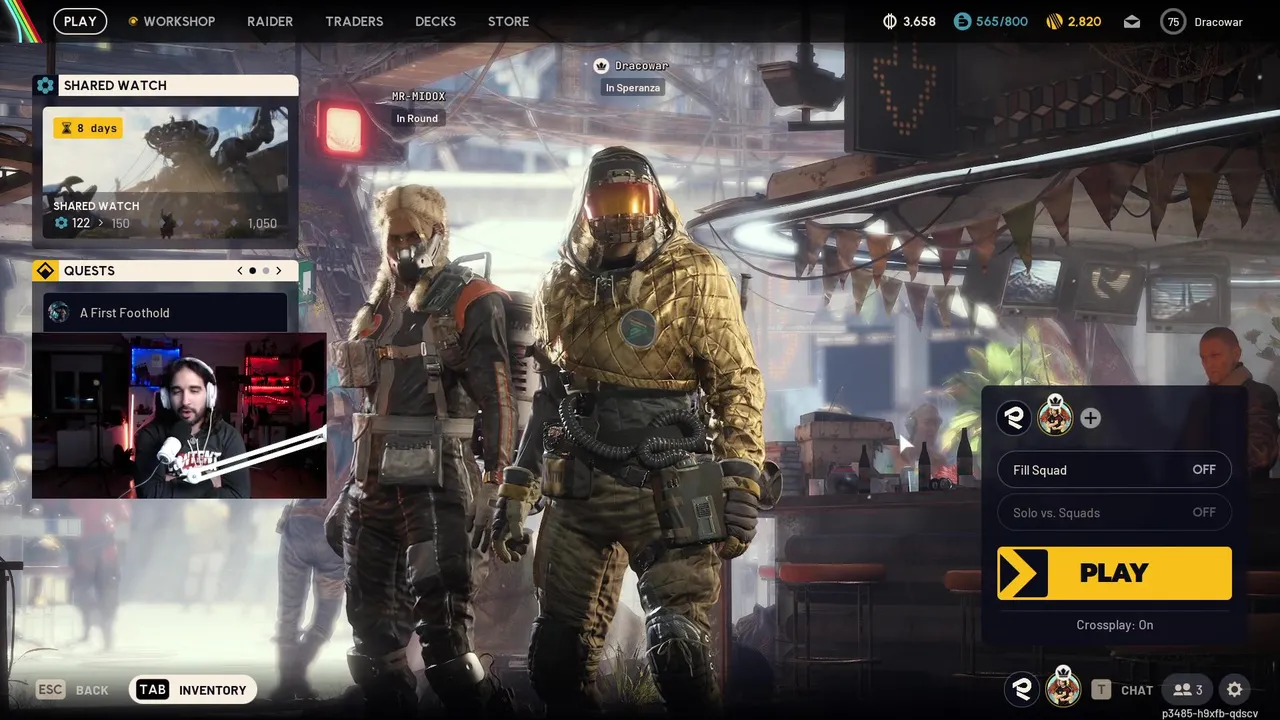Screen dimensions: 1280x720
Task: Toggle Solo vs. Squads option
Action: (x=1114, y=512)
